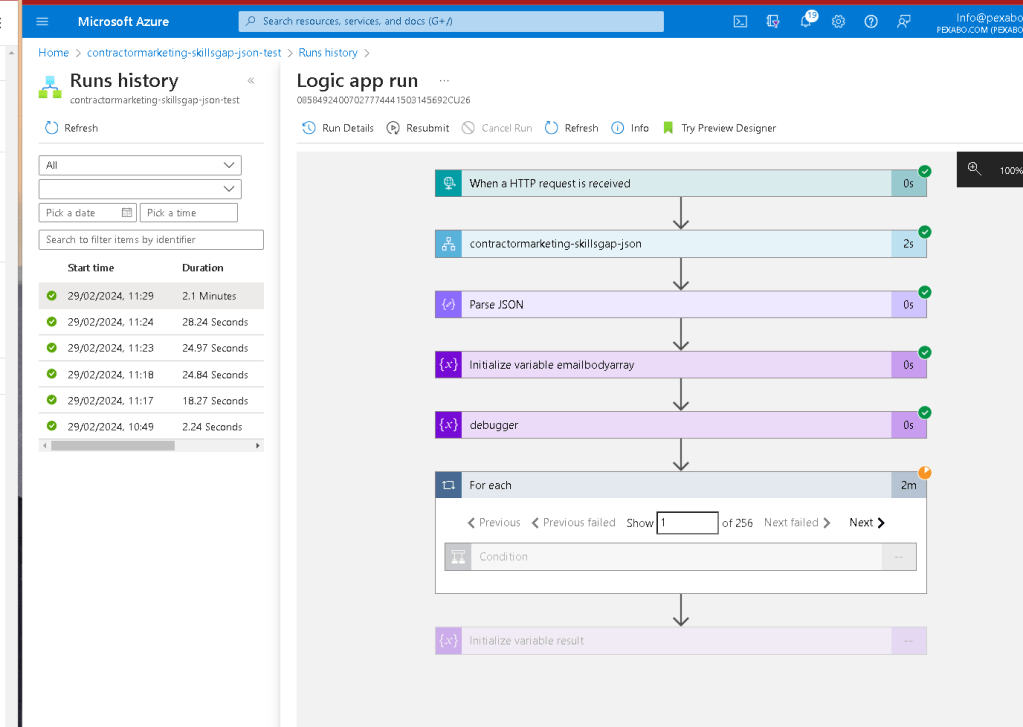Click the runs list scrollbar right arrow
This screenshot has width=1023, height=727.
(x=258, y=446)
